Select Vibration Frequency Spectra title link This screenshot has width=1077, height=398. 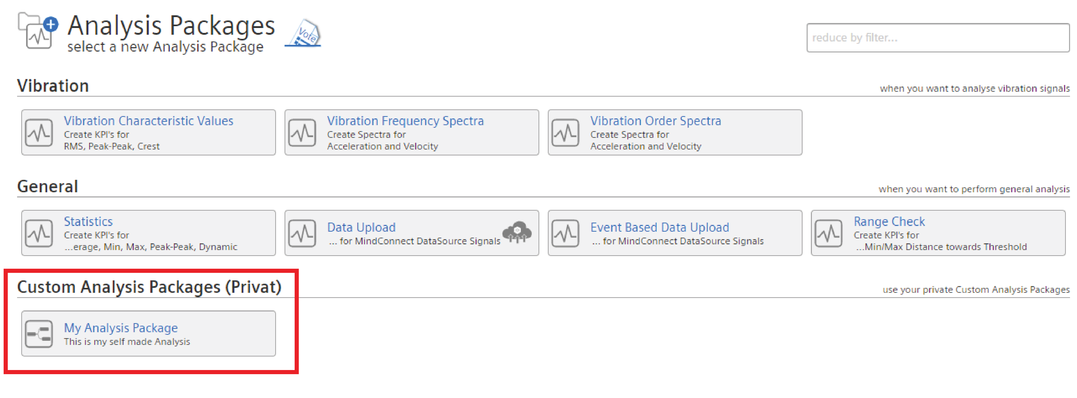pyautogui.click(x=405, y=121)
